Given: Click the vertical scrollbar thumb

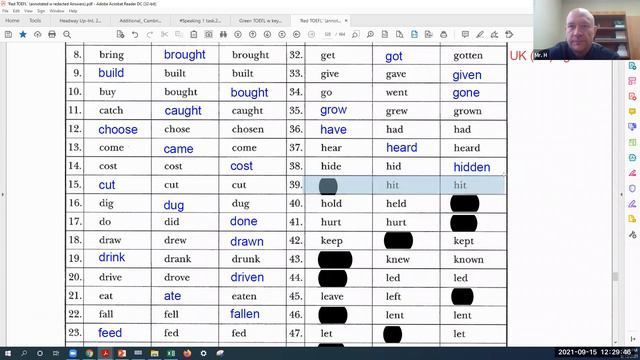Looking at the screenshot, I should click(x=615, y=276).
